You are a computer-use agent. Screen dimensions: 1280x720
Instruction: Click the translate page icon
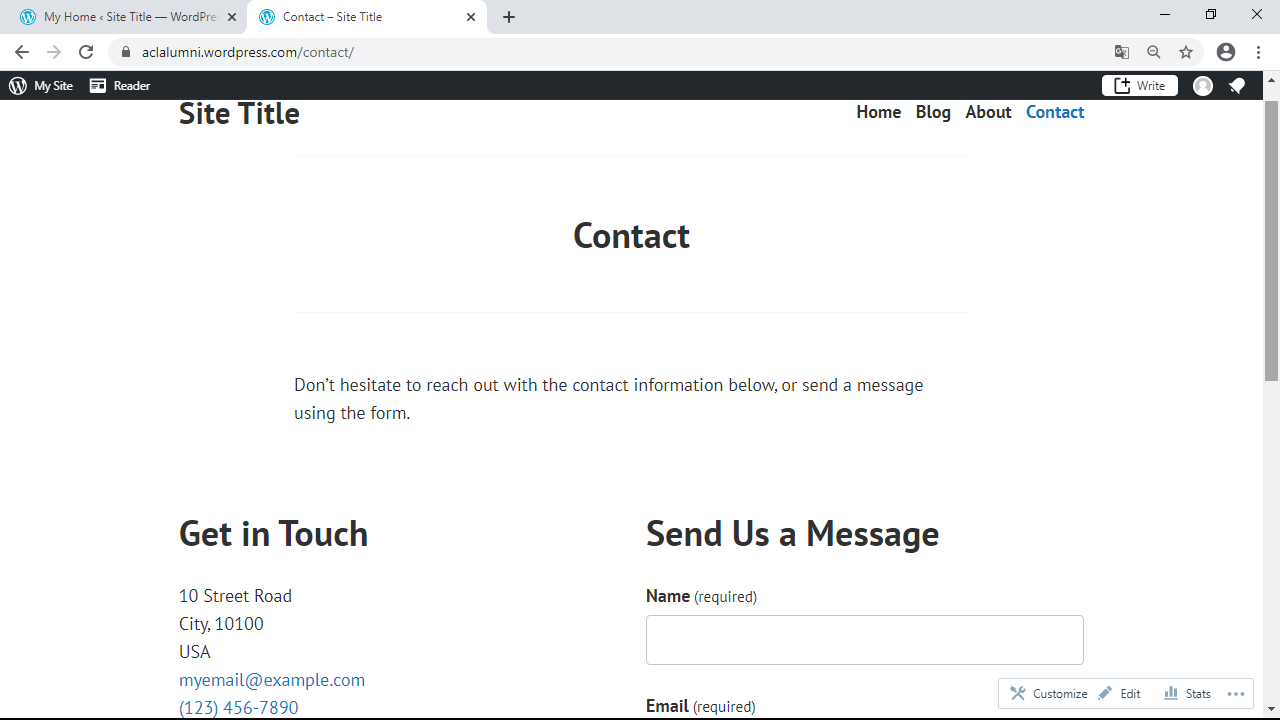tap(1122, 52)
